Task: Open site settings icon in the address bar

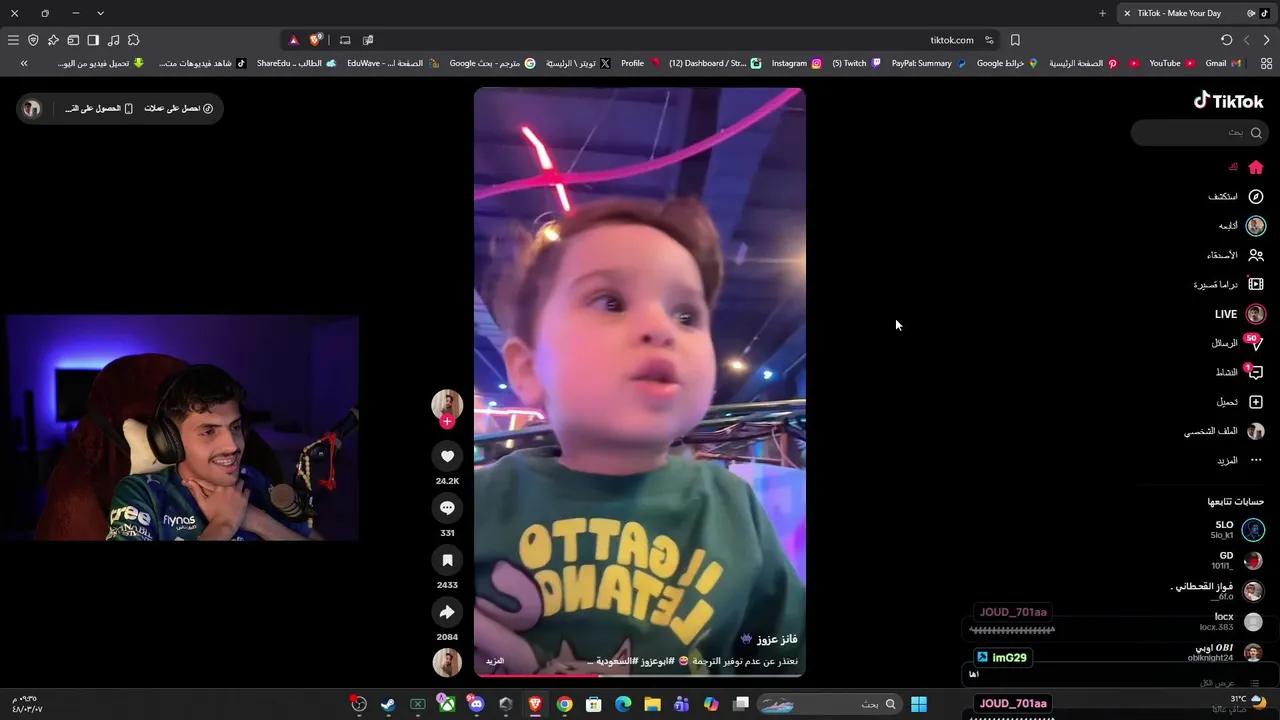Action: point(989,40)
